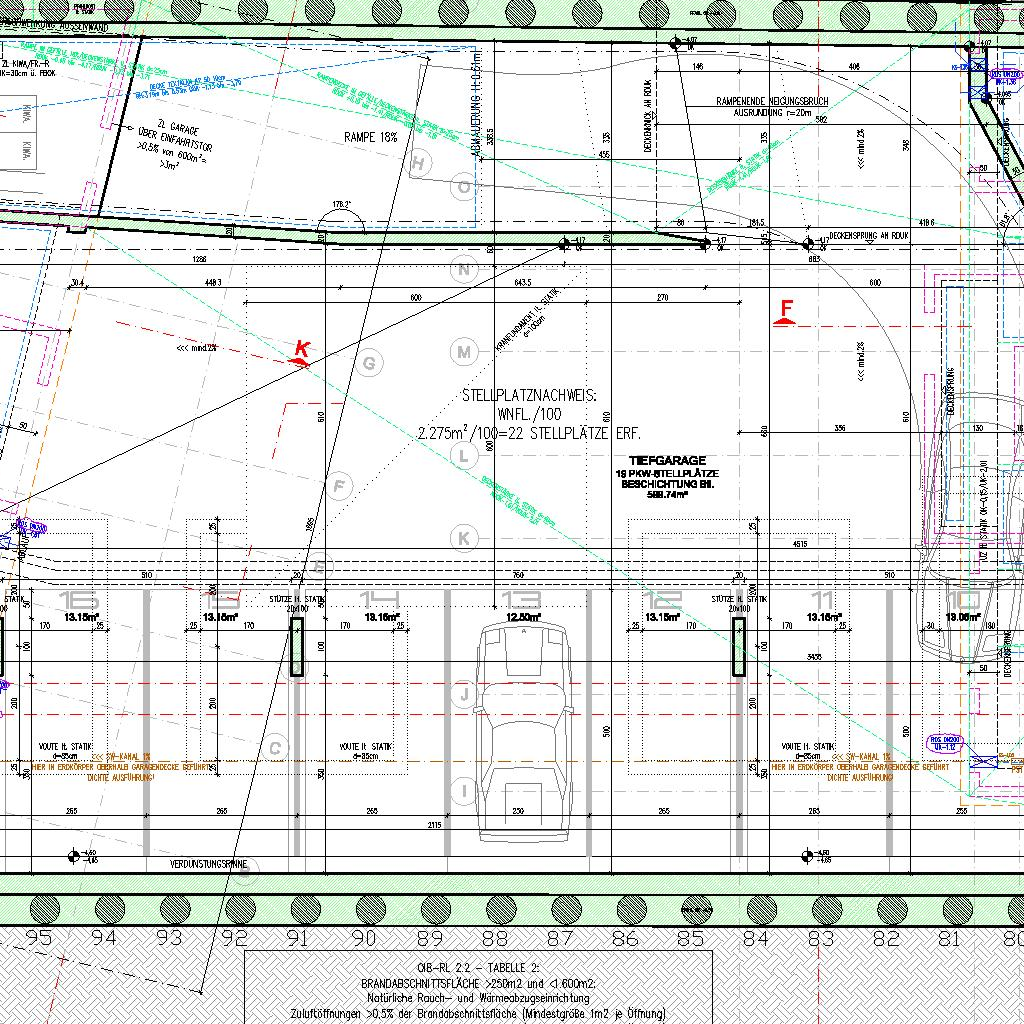Click the 'RAMPE 18%' label

370,137
